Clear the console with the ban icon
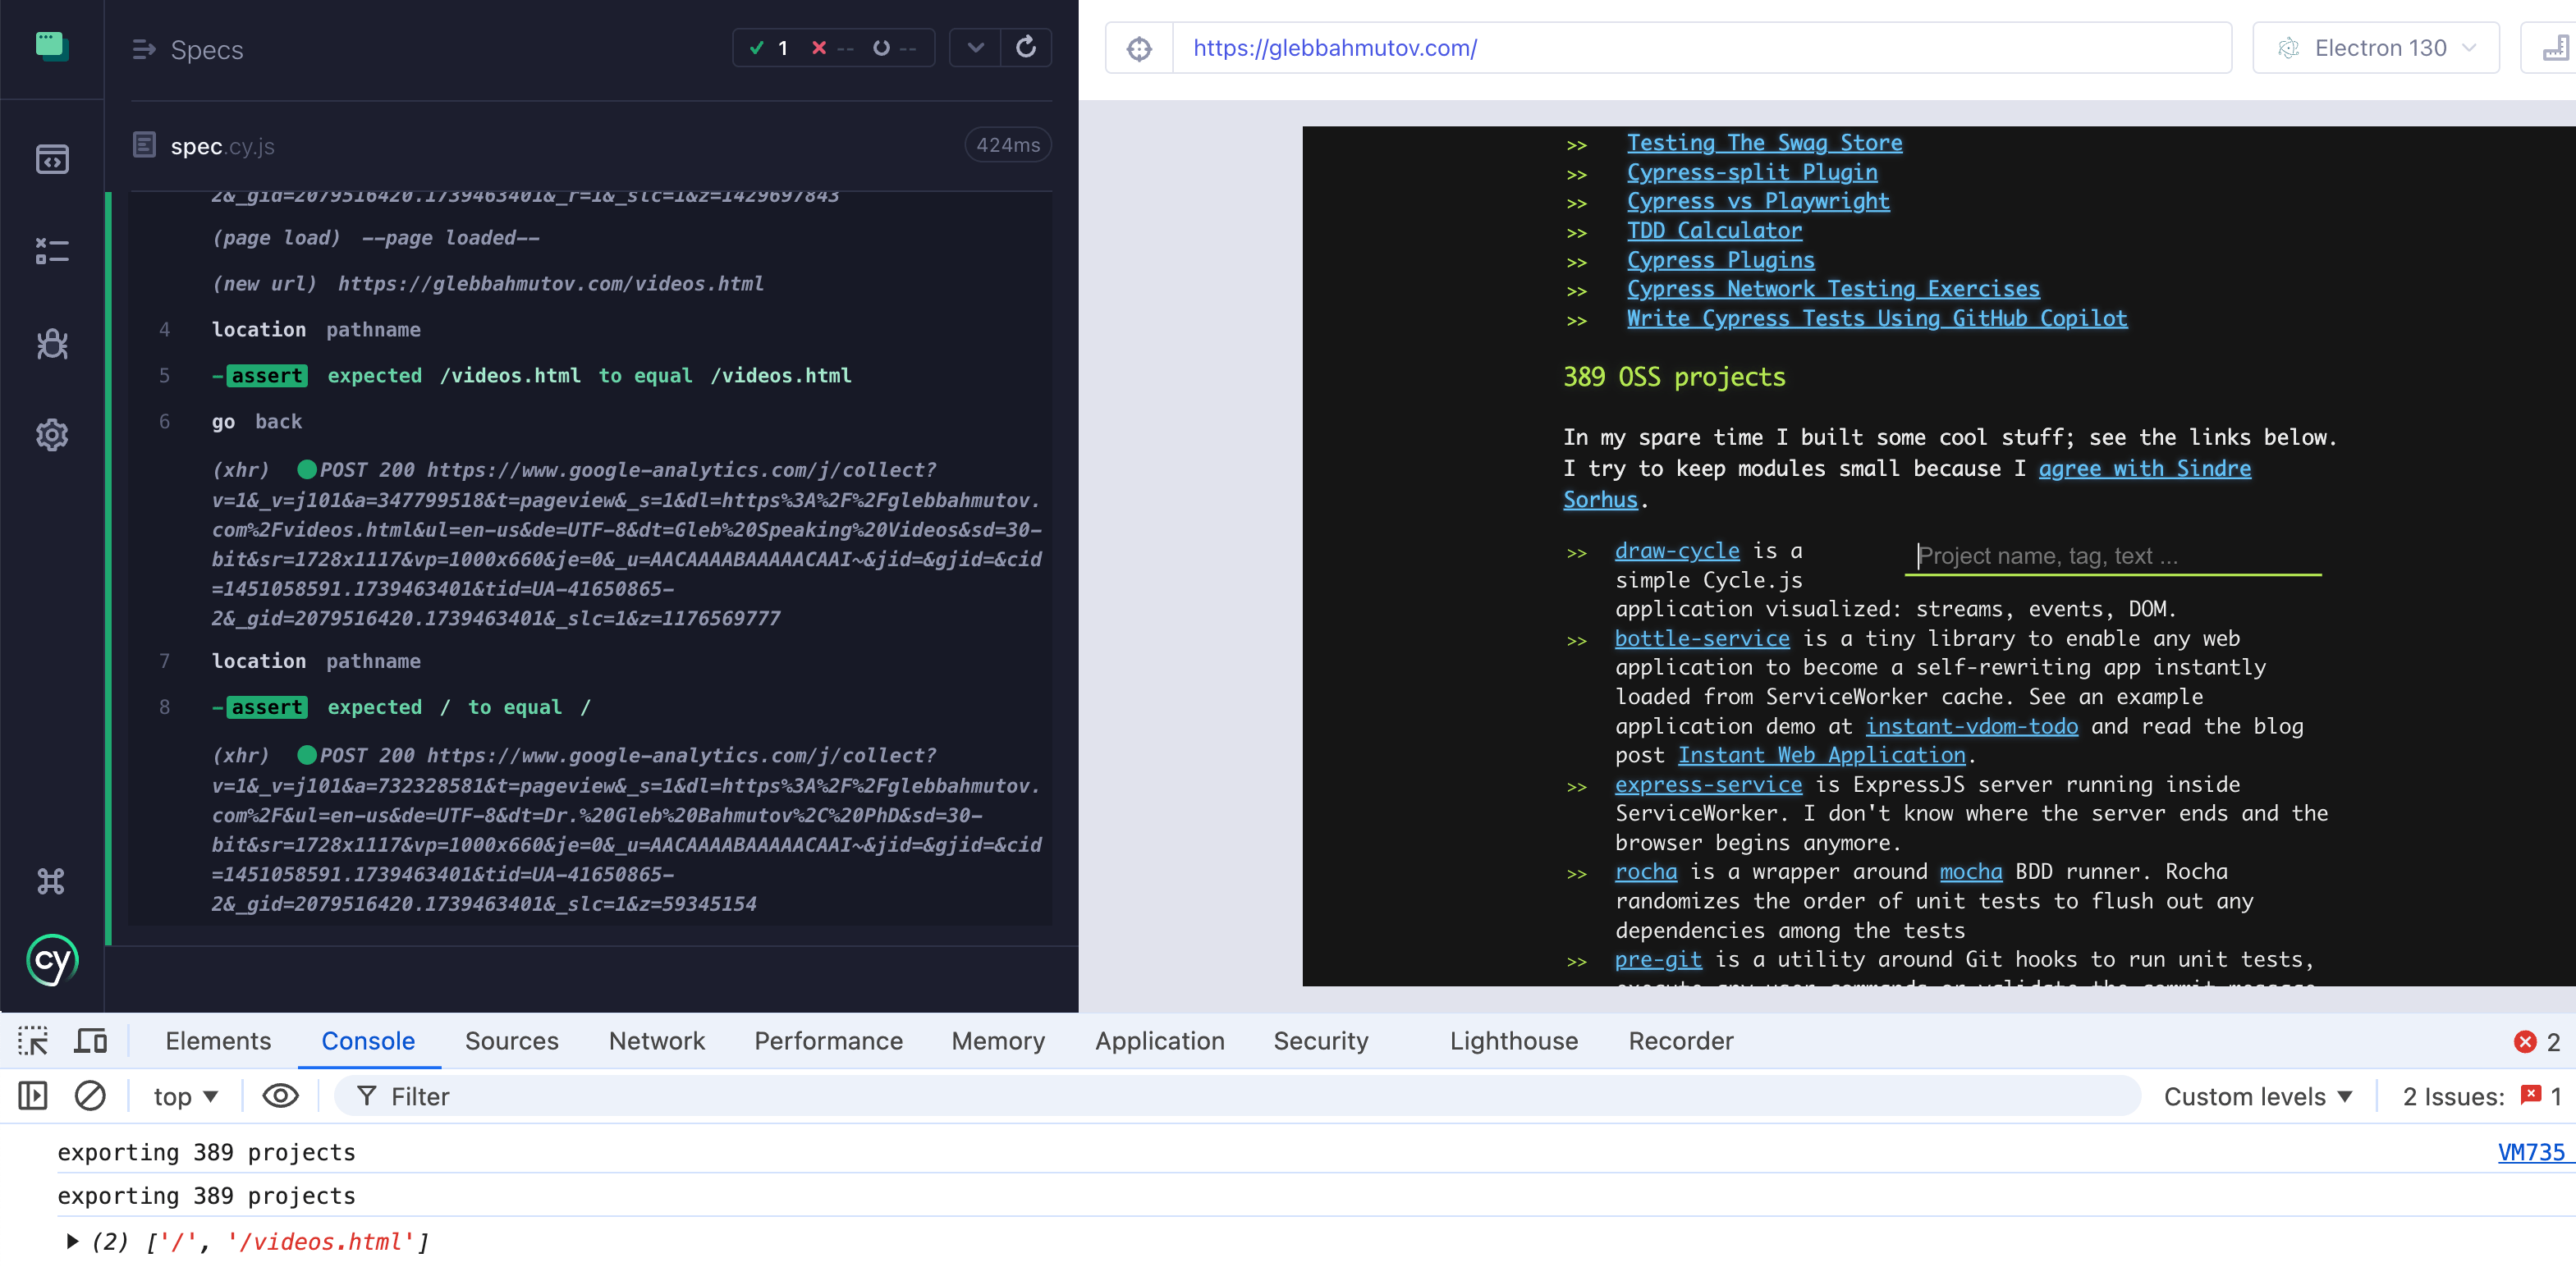The width and height of the screenshot is (2576, 1267). tap(90, 1096)
